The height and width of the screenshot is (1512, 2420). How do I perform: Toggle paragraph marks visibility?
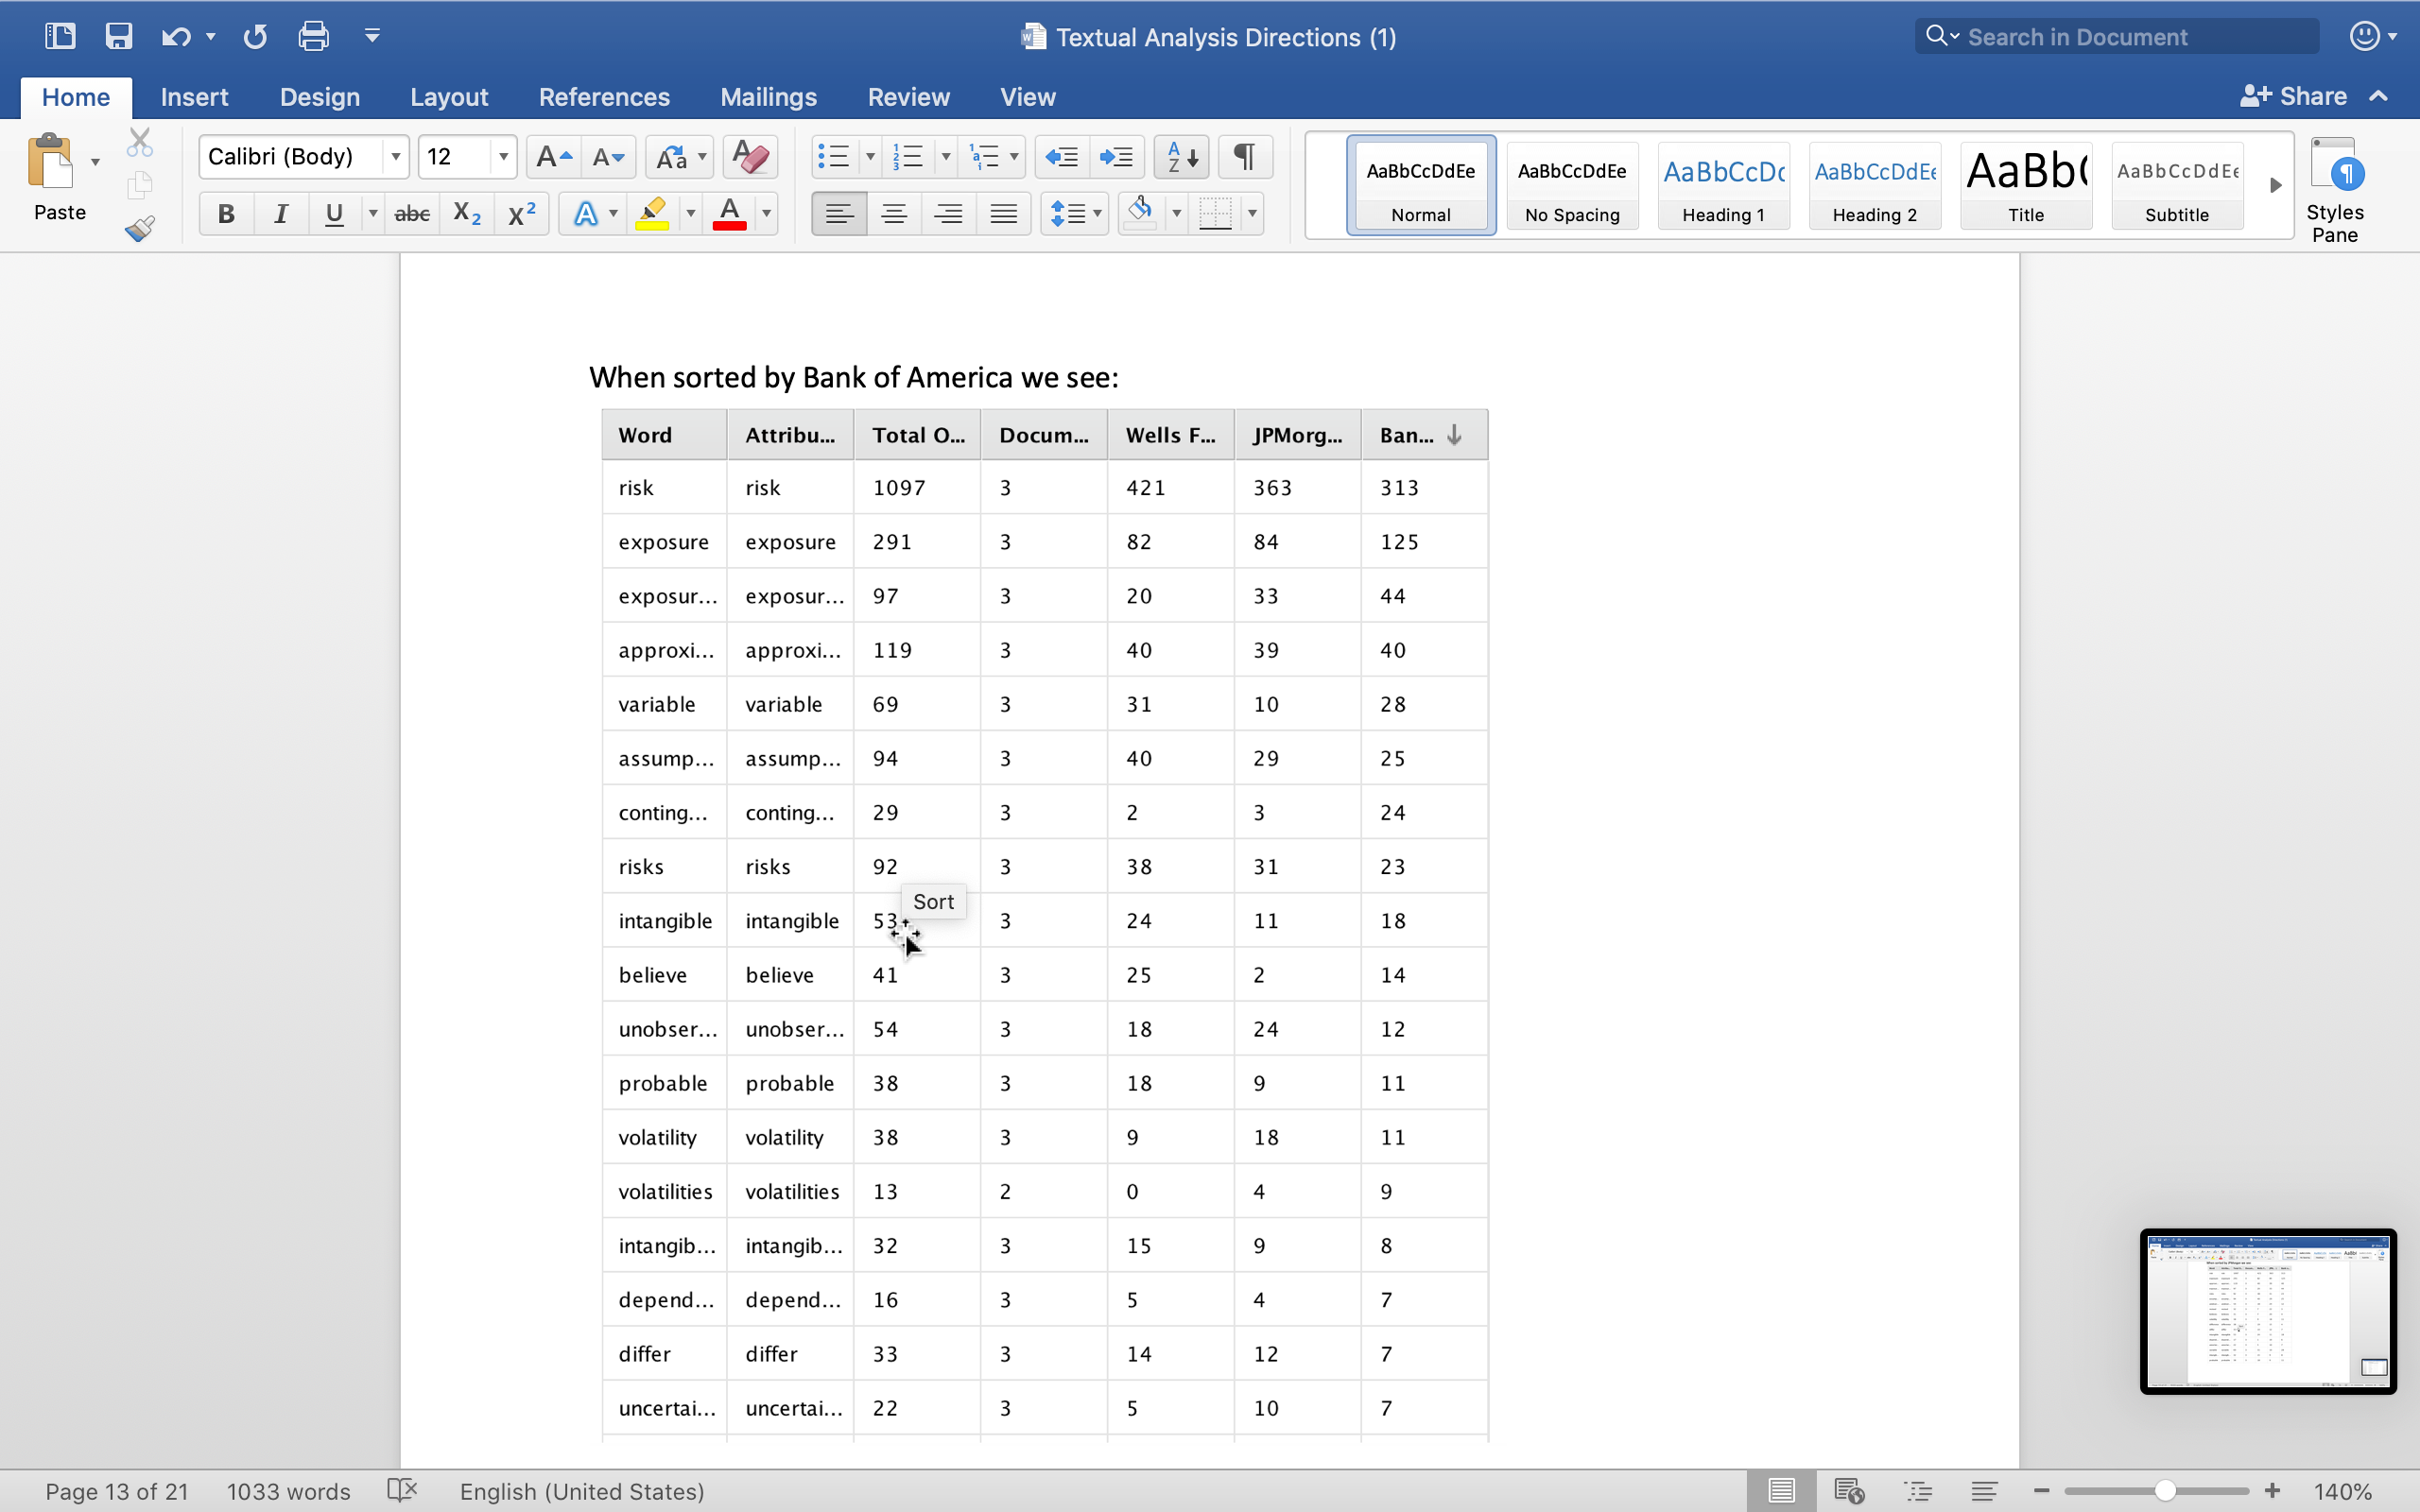[1244, 157]
